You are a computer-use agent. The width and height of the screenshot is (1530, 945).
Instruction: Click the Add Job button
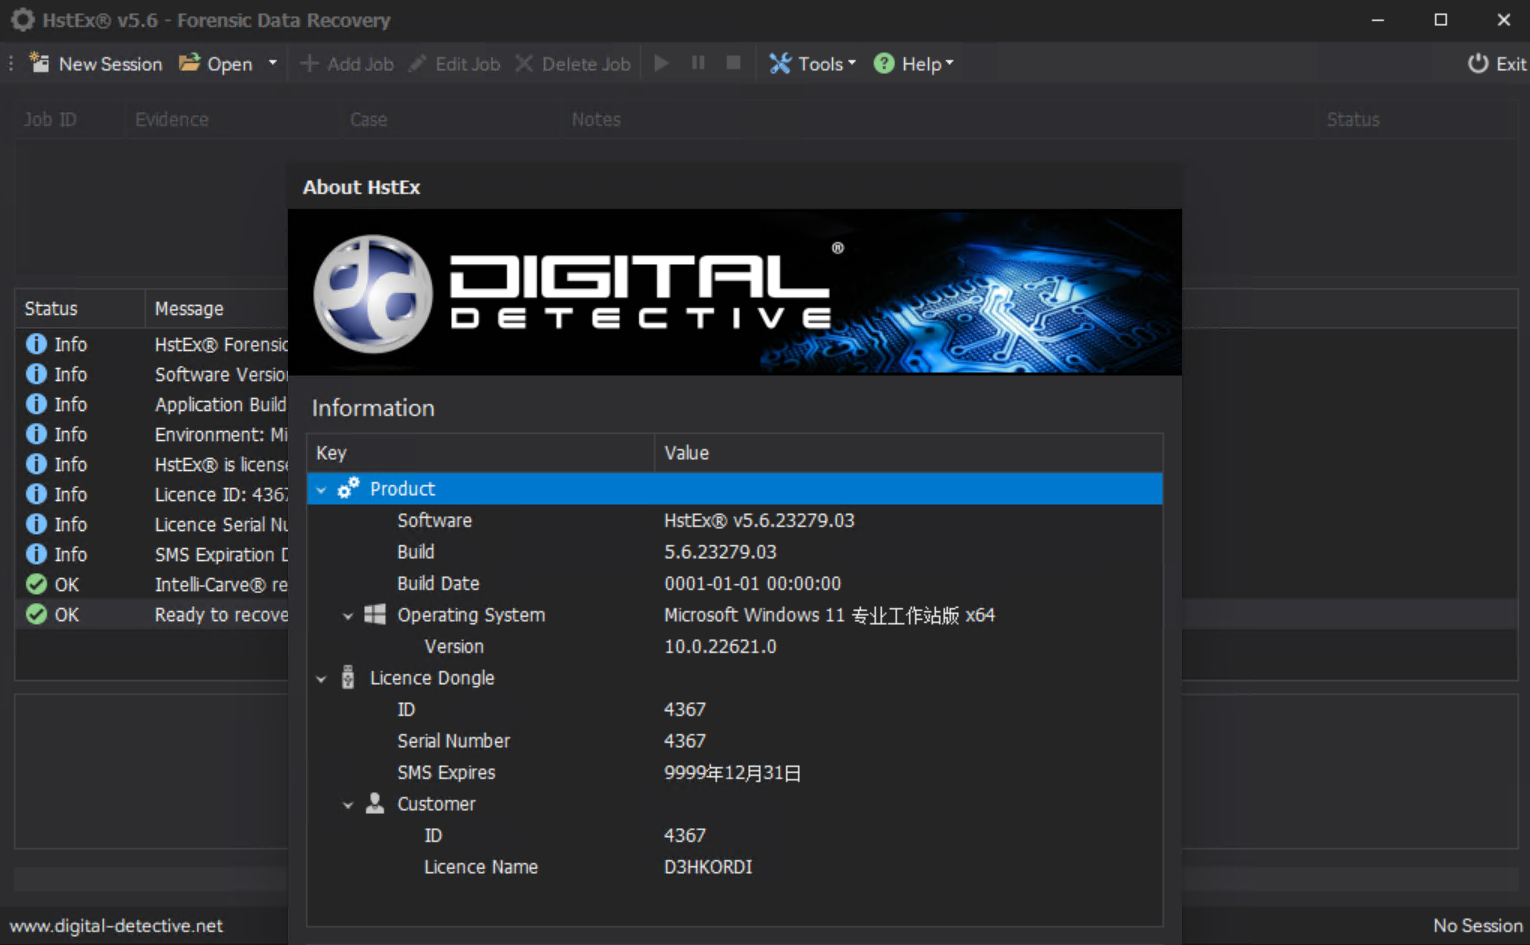347,64
